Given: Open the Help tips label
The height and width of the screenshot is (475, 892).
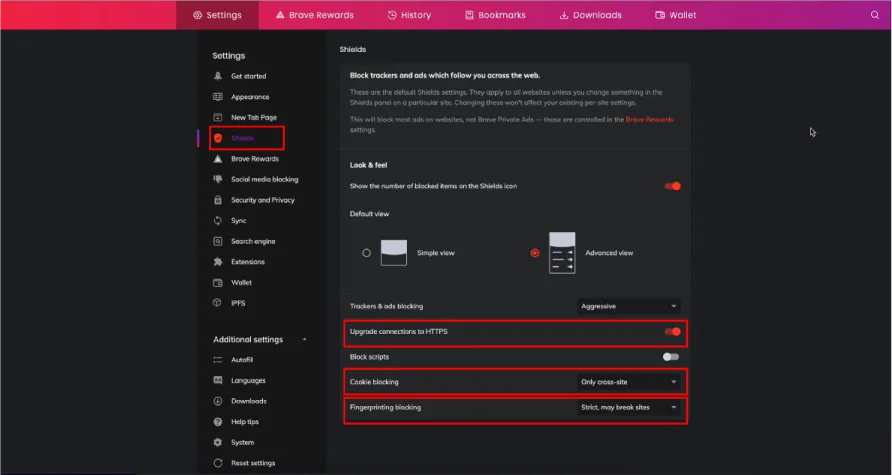Looking at the screenshot, I should (x=245, y=422).
